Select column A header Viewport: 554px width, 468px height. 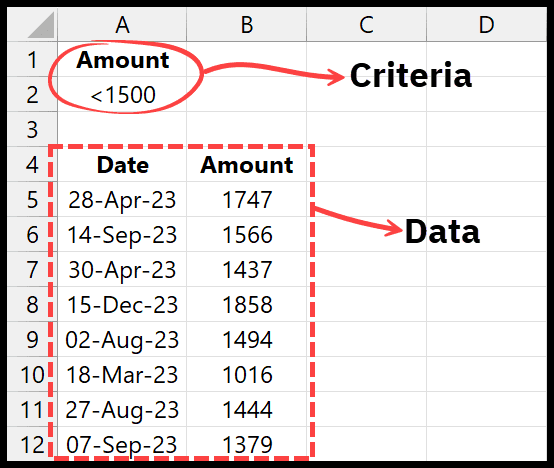coord(122,25)
